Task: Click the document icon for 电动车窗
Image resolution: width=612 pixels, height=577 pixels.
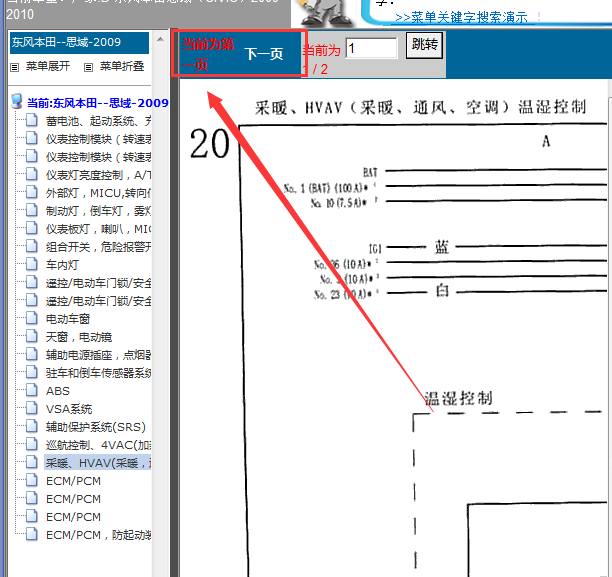Action: [32, 318]
